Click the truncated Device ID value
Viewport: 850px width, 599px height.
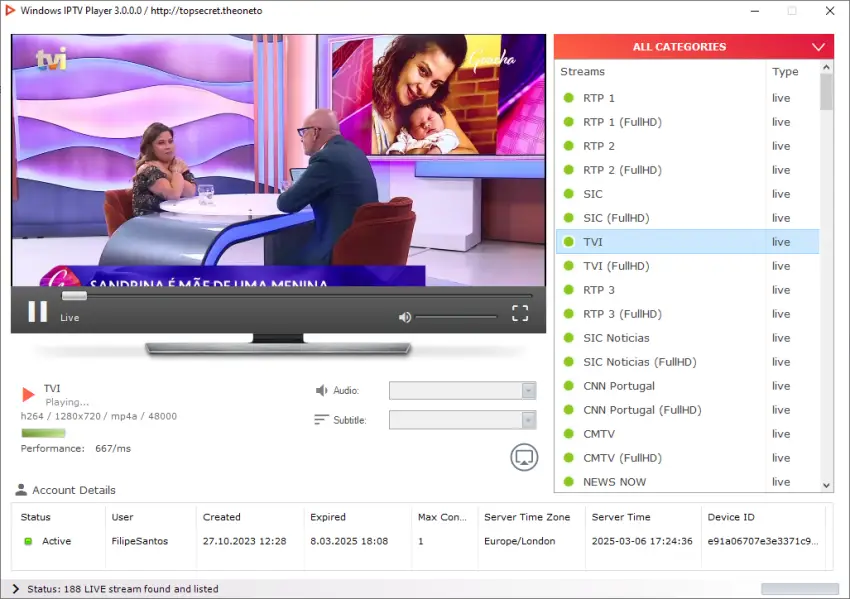tap(763, 541)
